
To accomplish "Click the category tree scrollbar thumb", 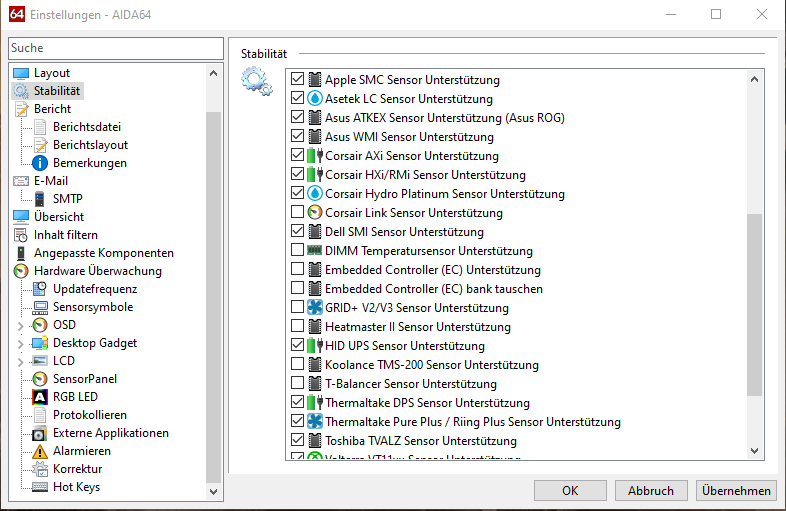I will tap(214, 296).
